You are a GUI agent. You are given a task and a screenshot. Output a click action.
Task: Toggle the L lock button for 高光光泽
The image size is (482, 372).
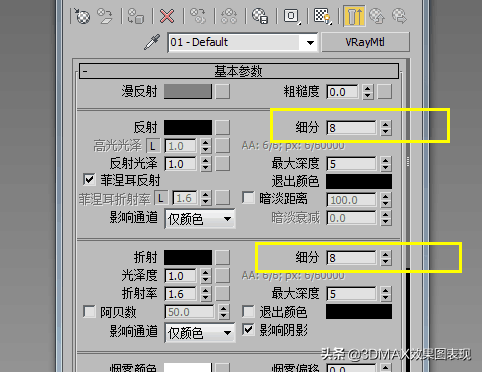point(153,146)
